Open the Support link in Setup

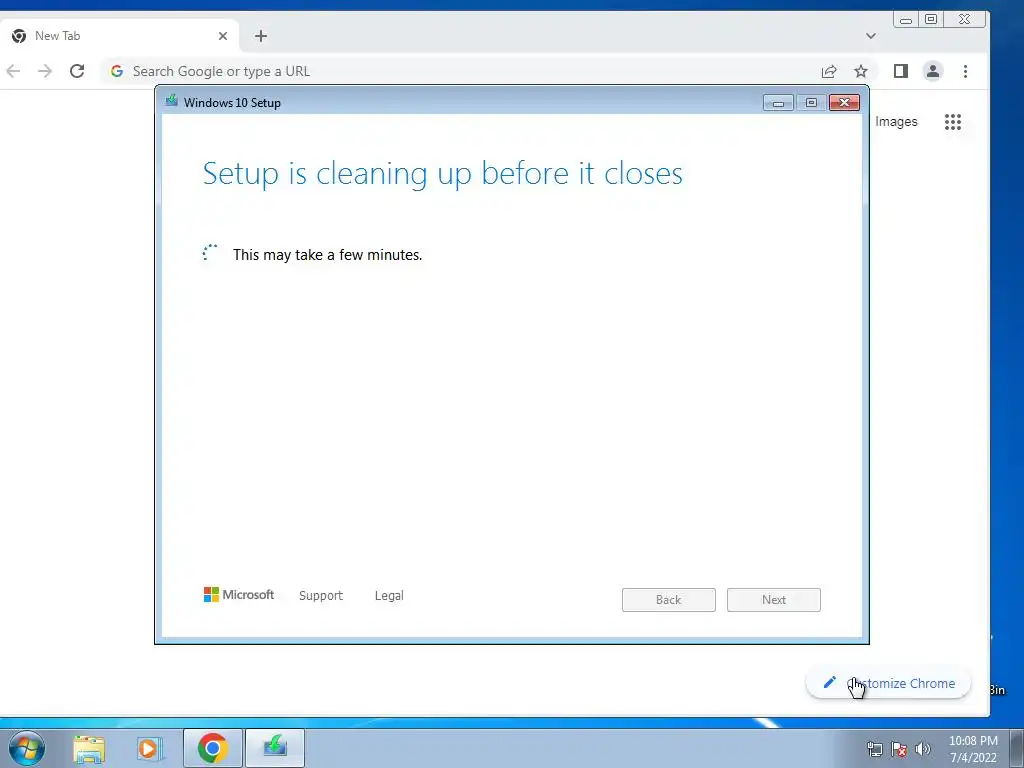(x=321, y=596)
